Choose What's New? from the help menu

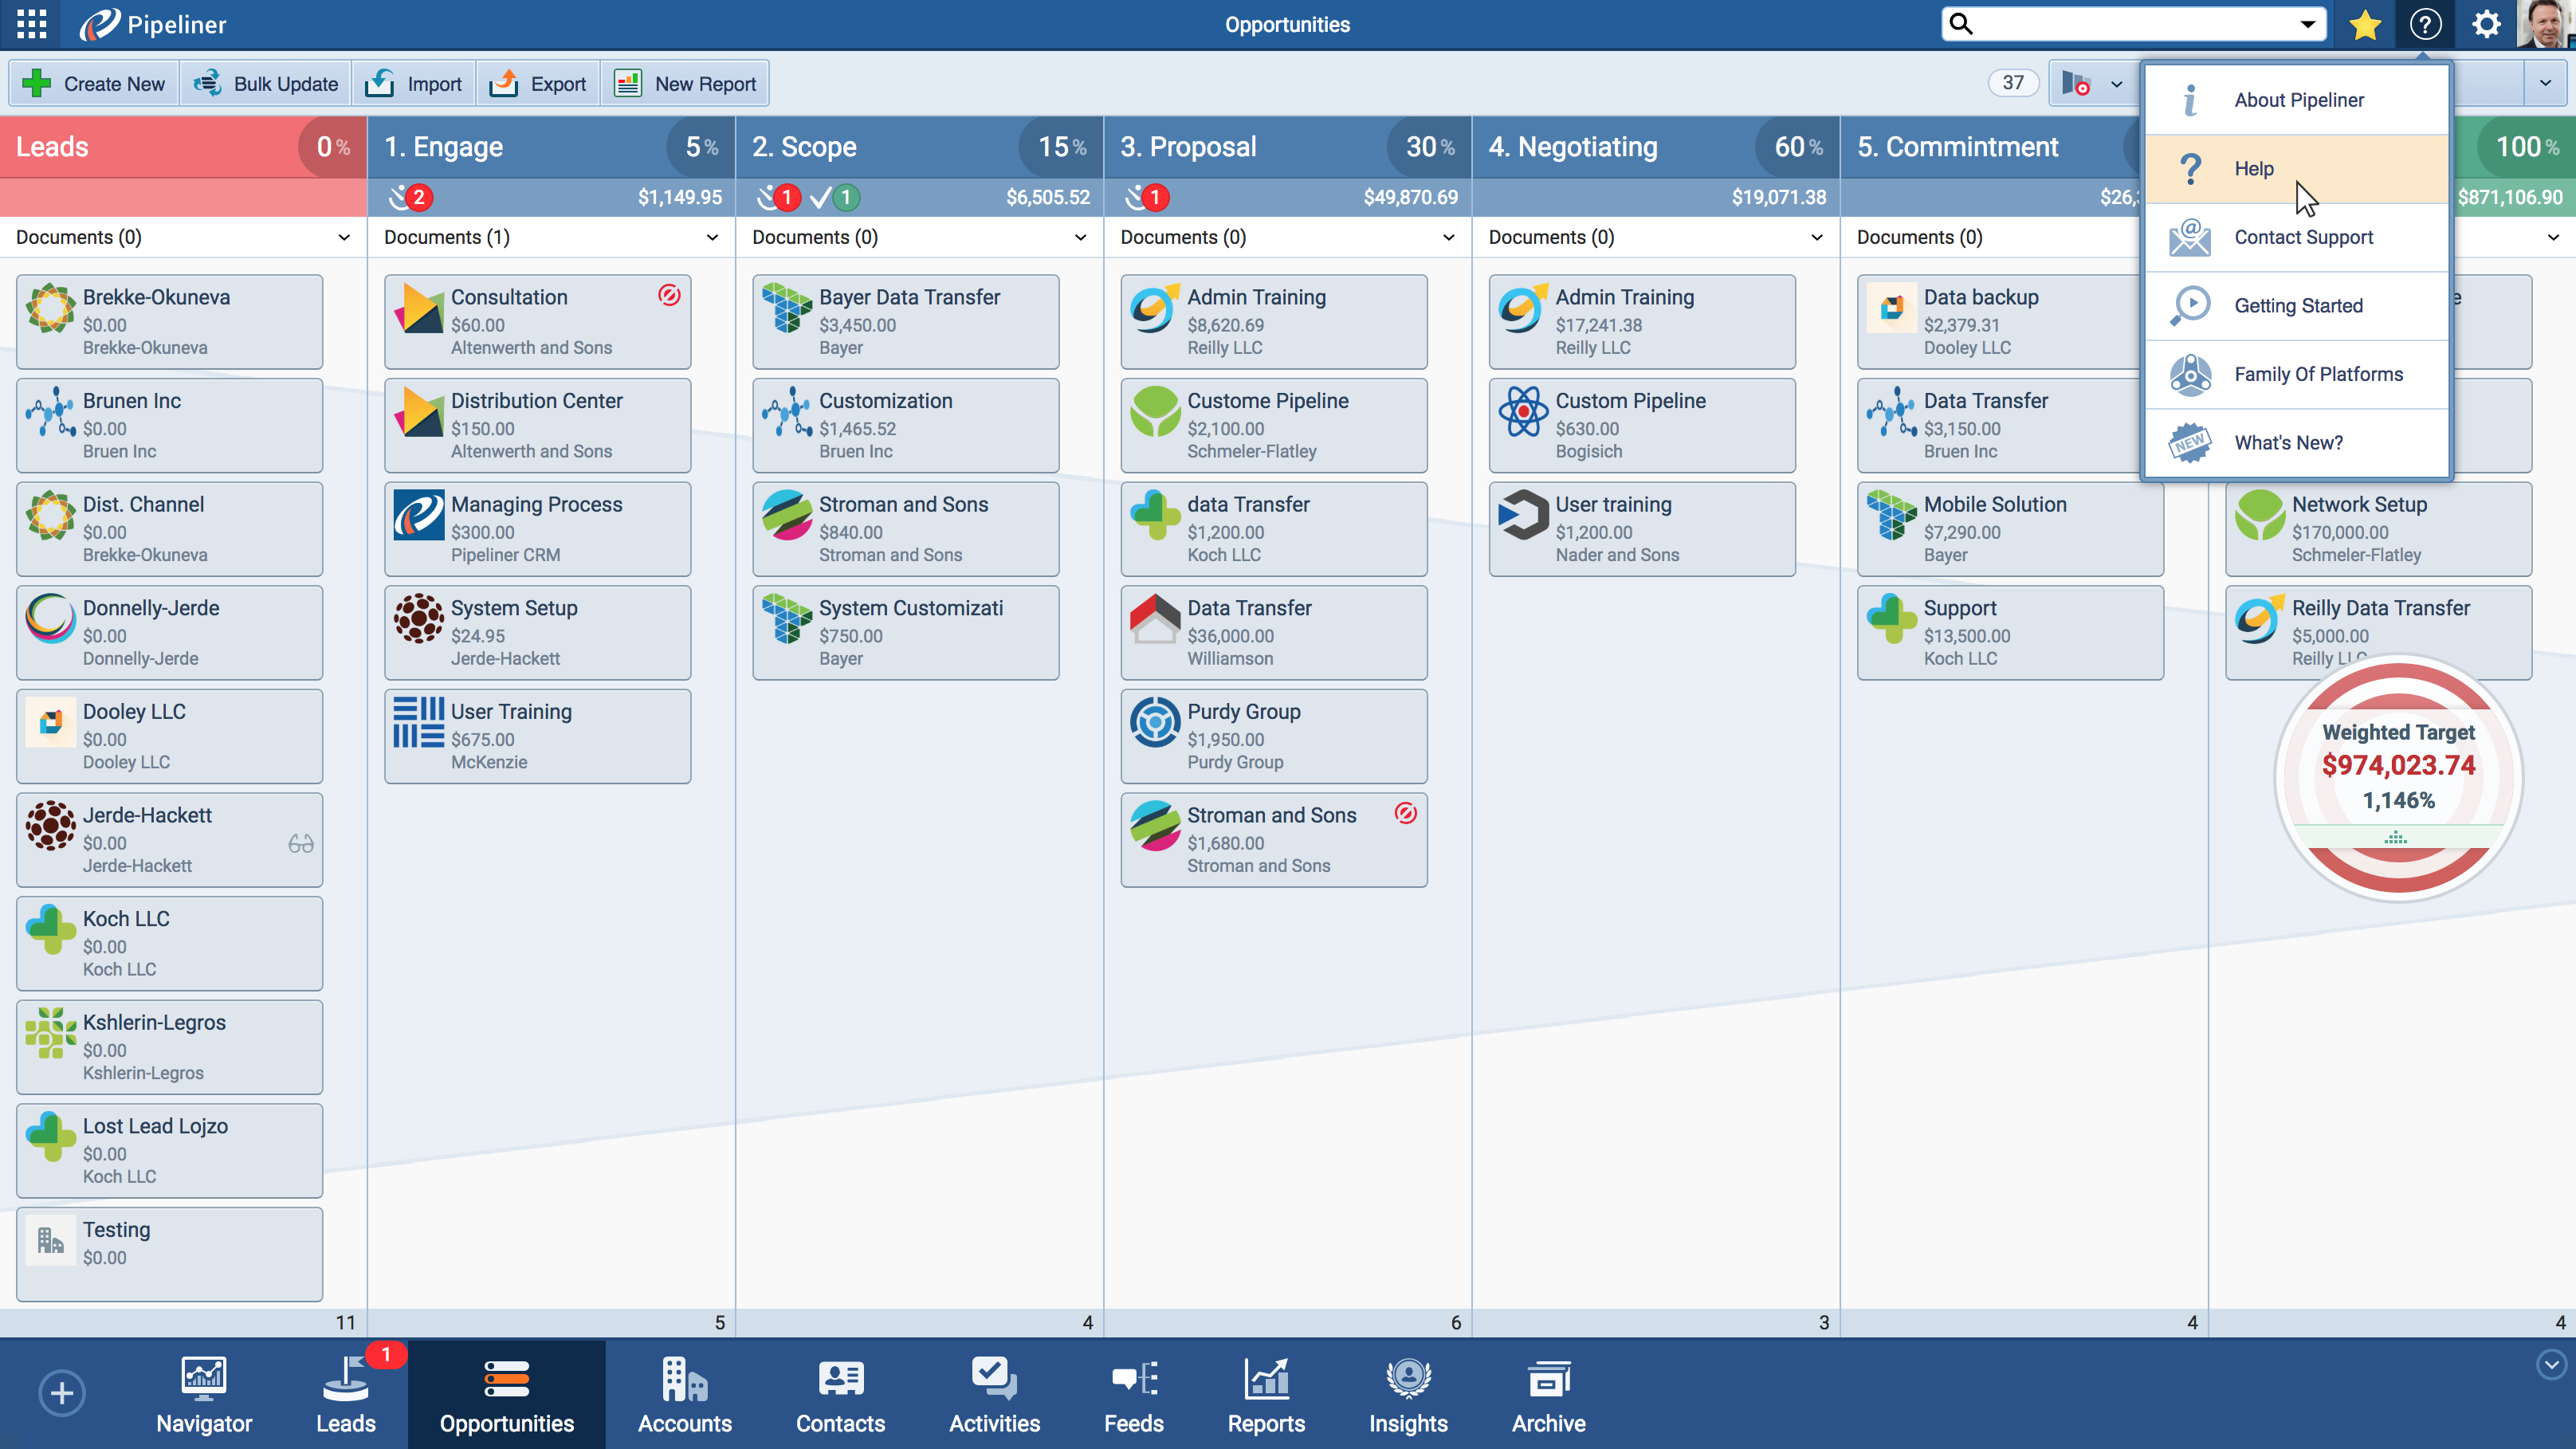[2288, 443]
